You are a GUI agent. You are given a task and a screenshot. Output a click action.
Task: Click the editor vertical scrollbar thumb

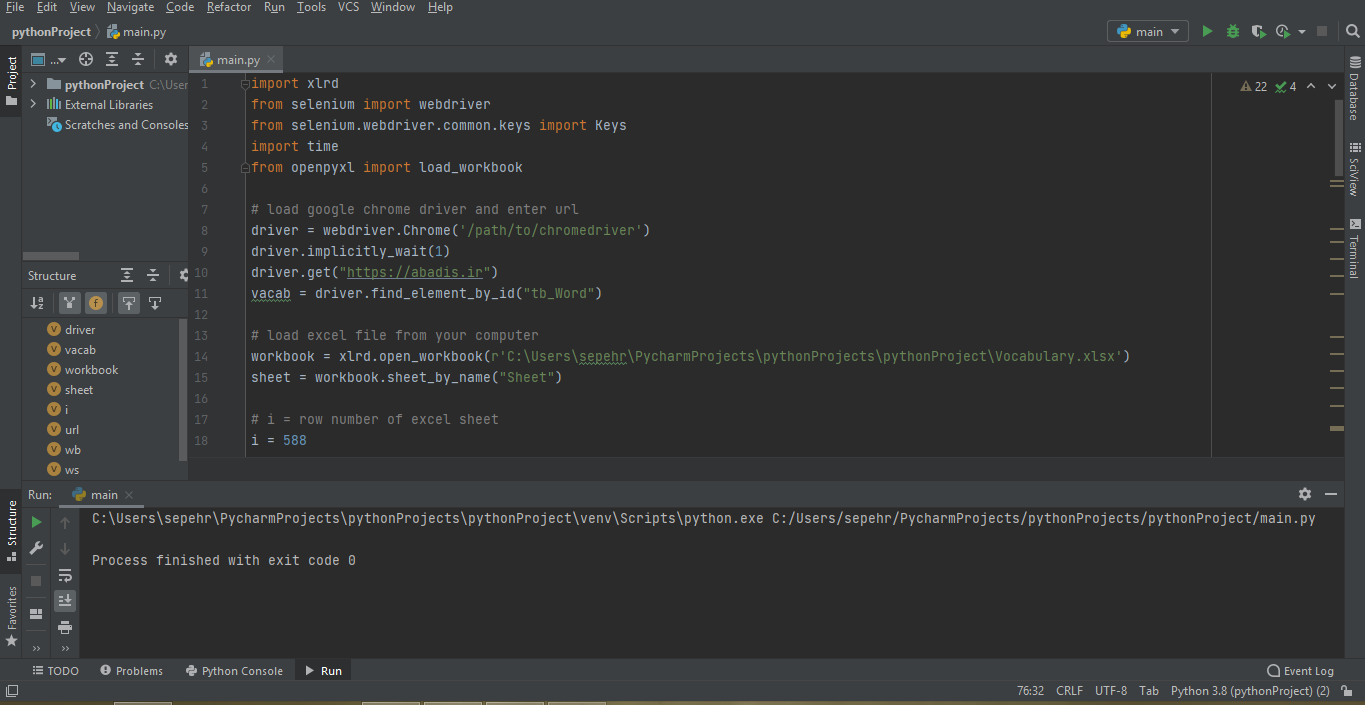tap(1338, 138)
